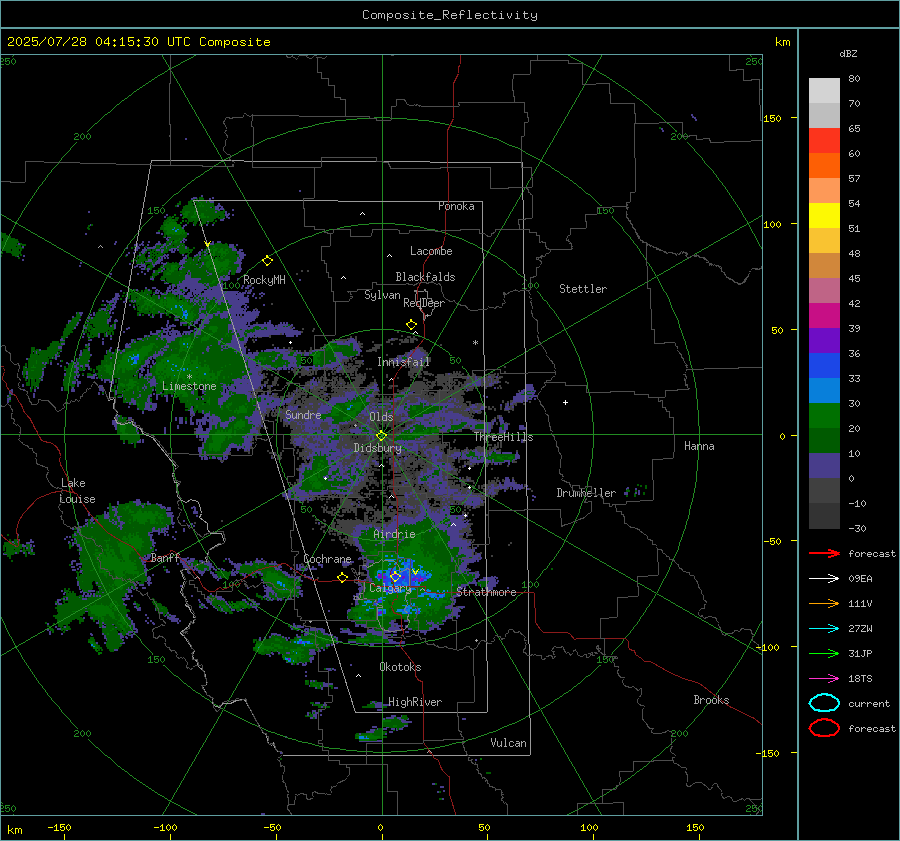The image size is (900, 841).
Task: Click the Hanna town label
Action: pyautogui.click(x=699, y=446)
